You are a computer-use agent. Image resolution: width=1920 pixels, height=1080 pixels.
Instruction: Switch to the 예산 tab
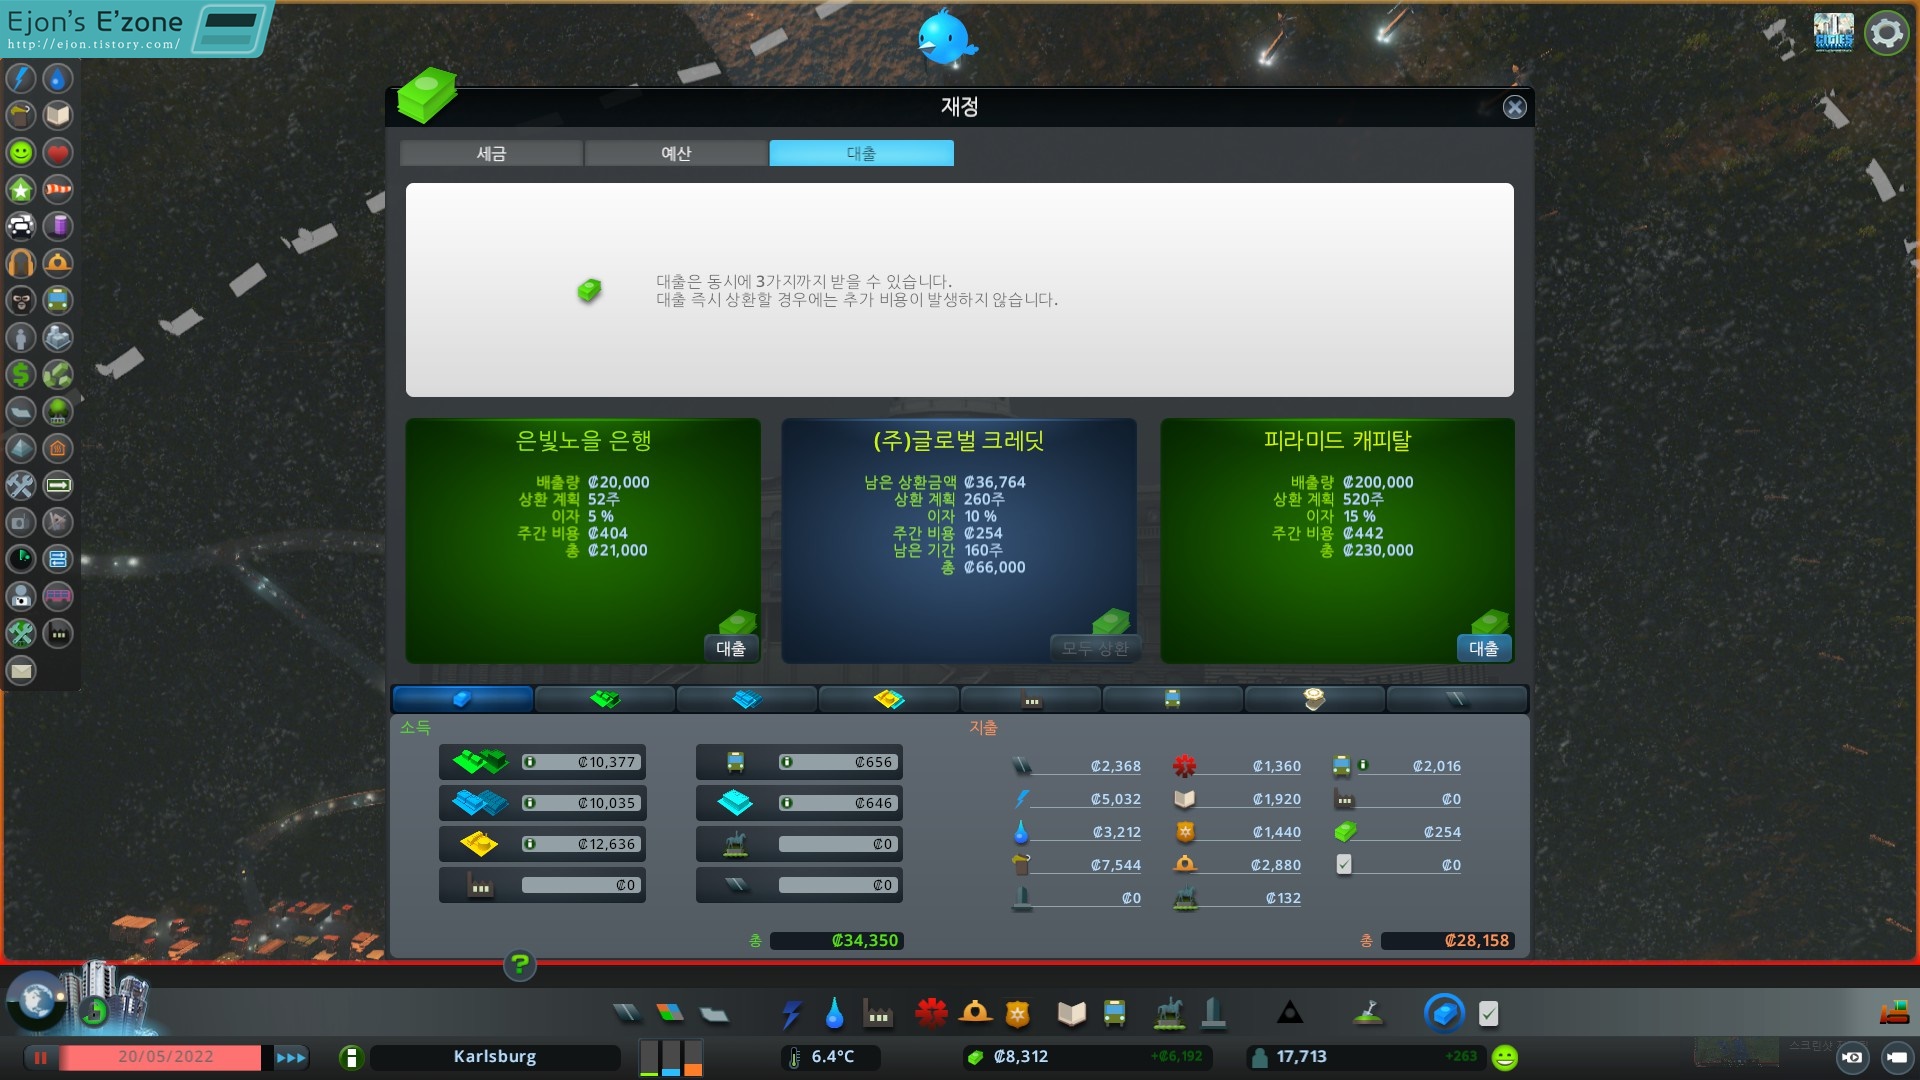click(676, 153)
